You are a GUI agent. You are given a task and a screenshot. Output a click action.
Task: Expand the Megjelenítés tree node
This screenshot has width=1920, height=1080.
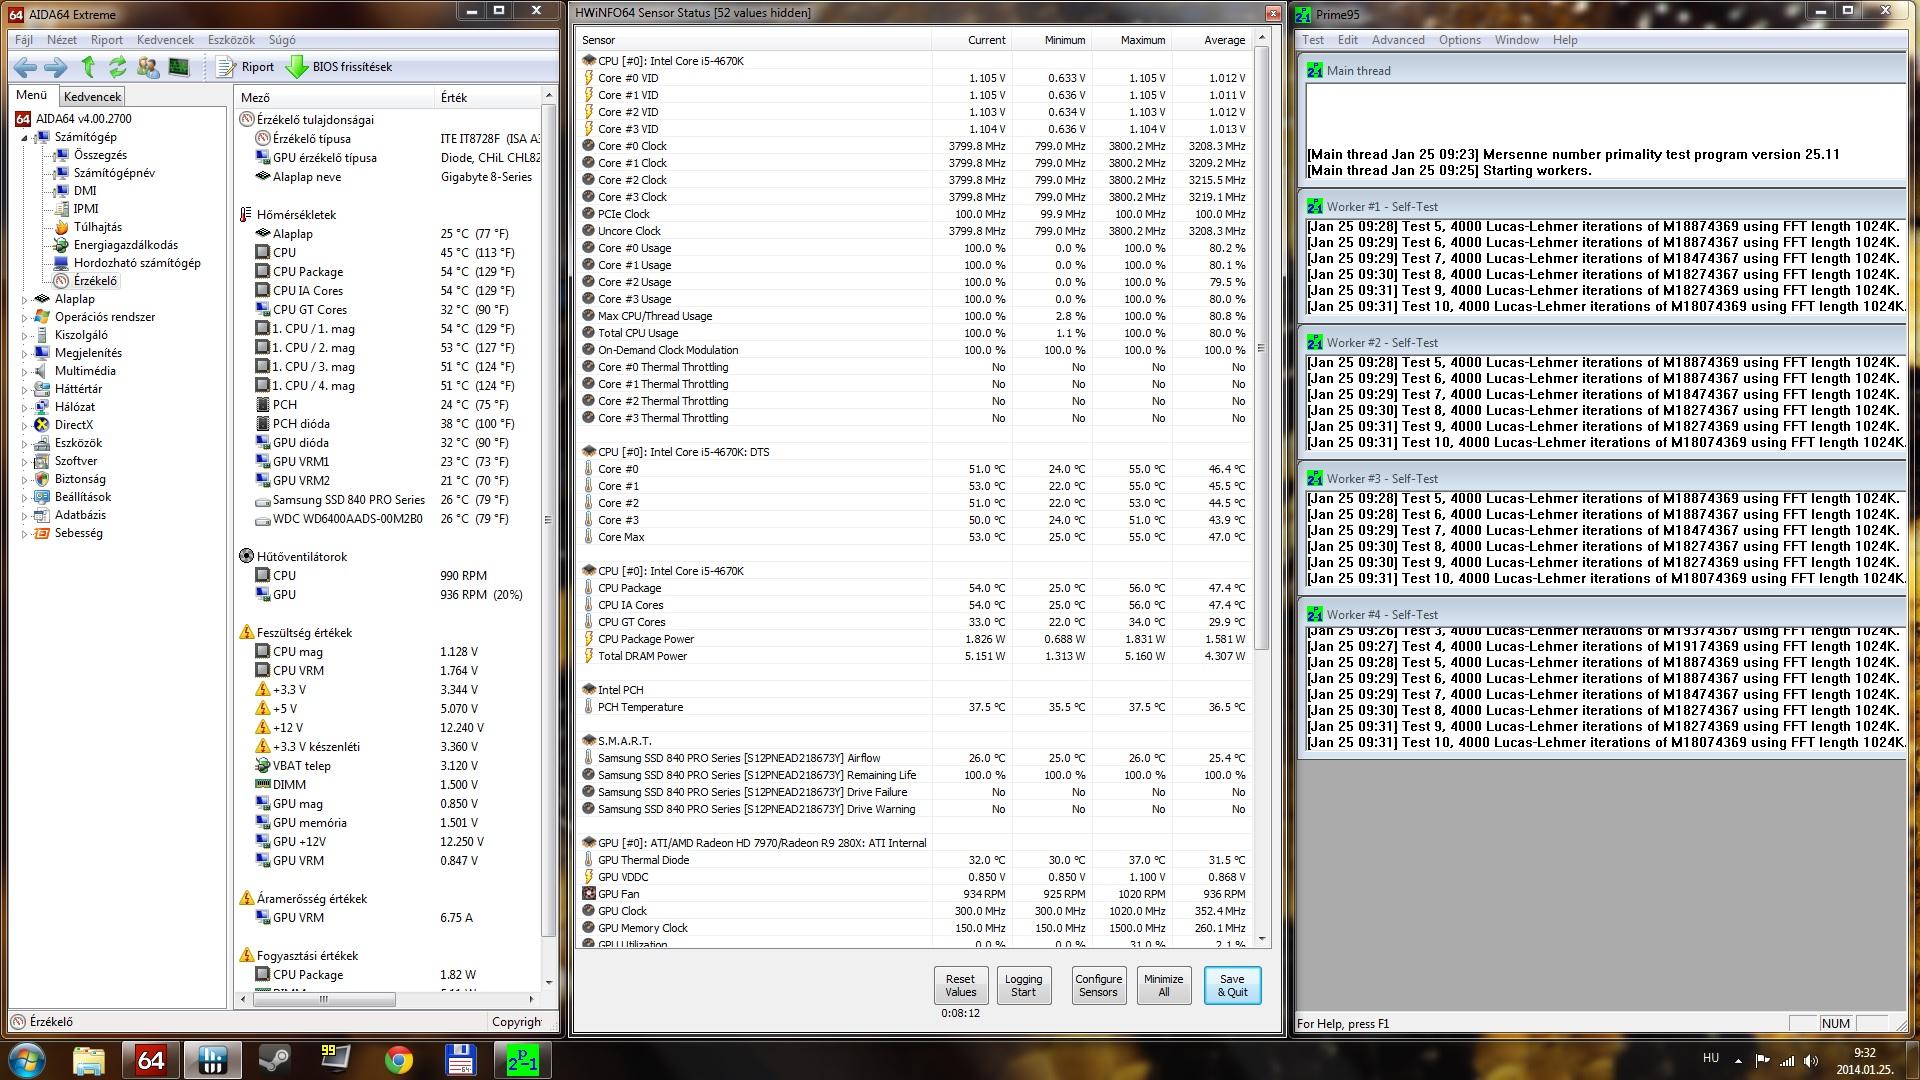(x=24, y=353)
